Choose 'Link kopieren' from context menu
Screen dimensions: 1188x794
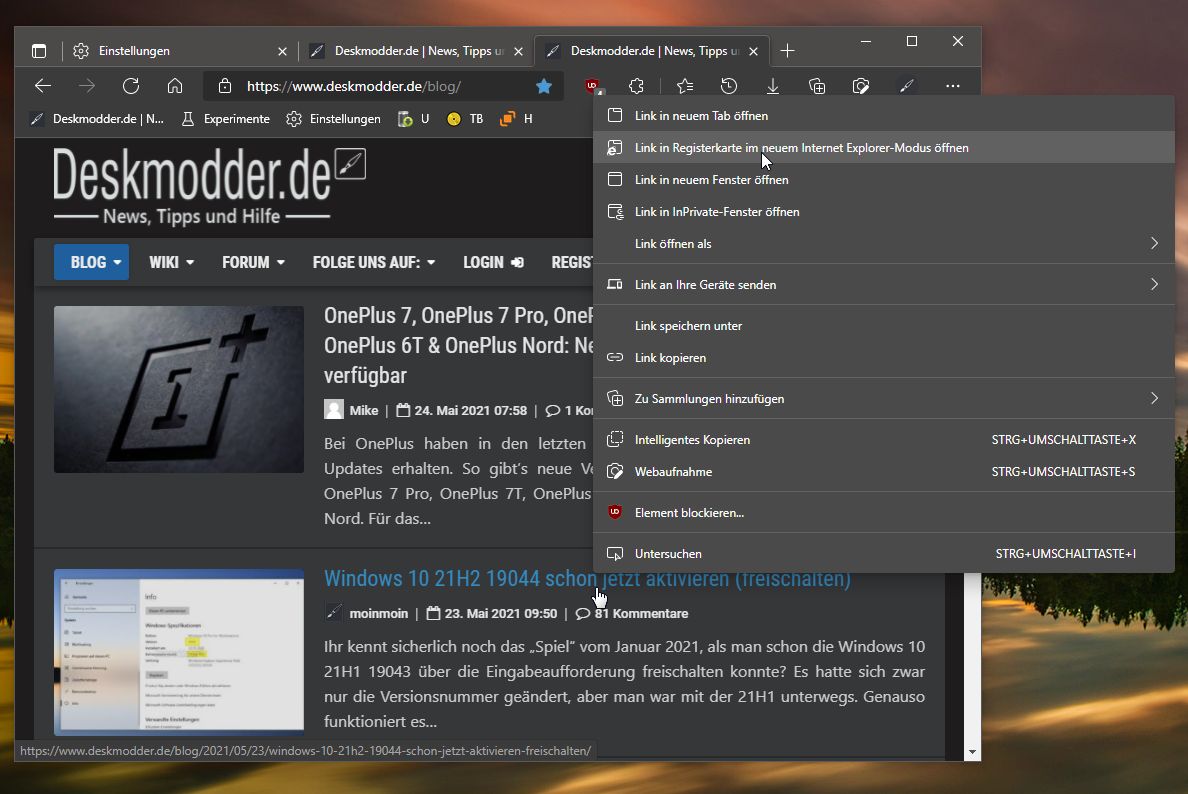[883, 358]
